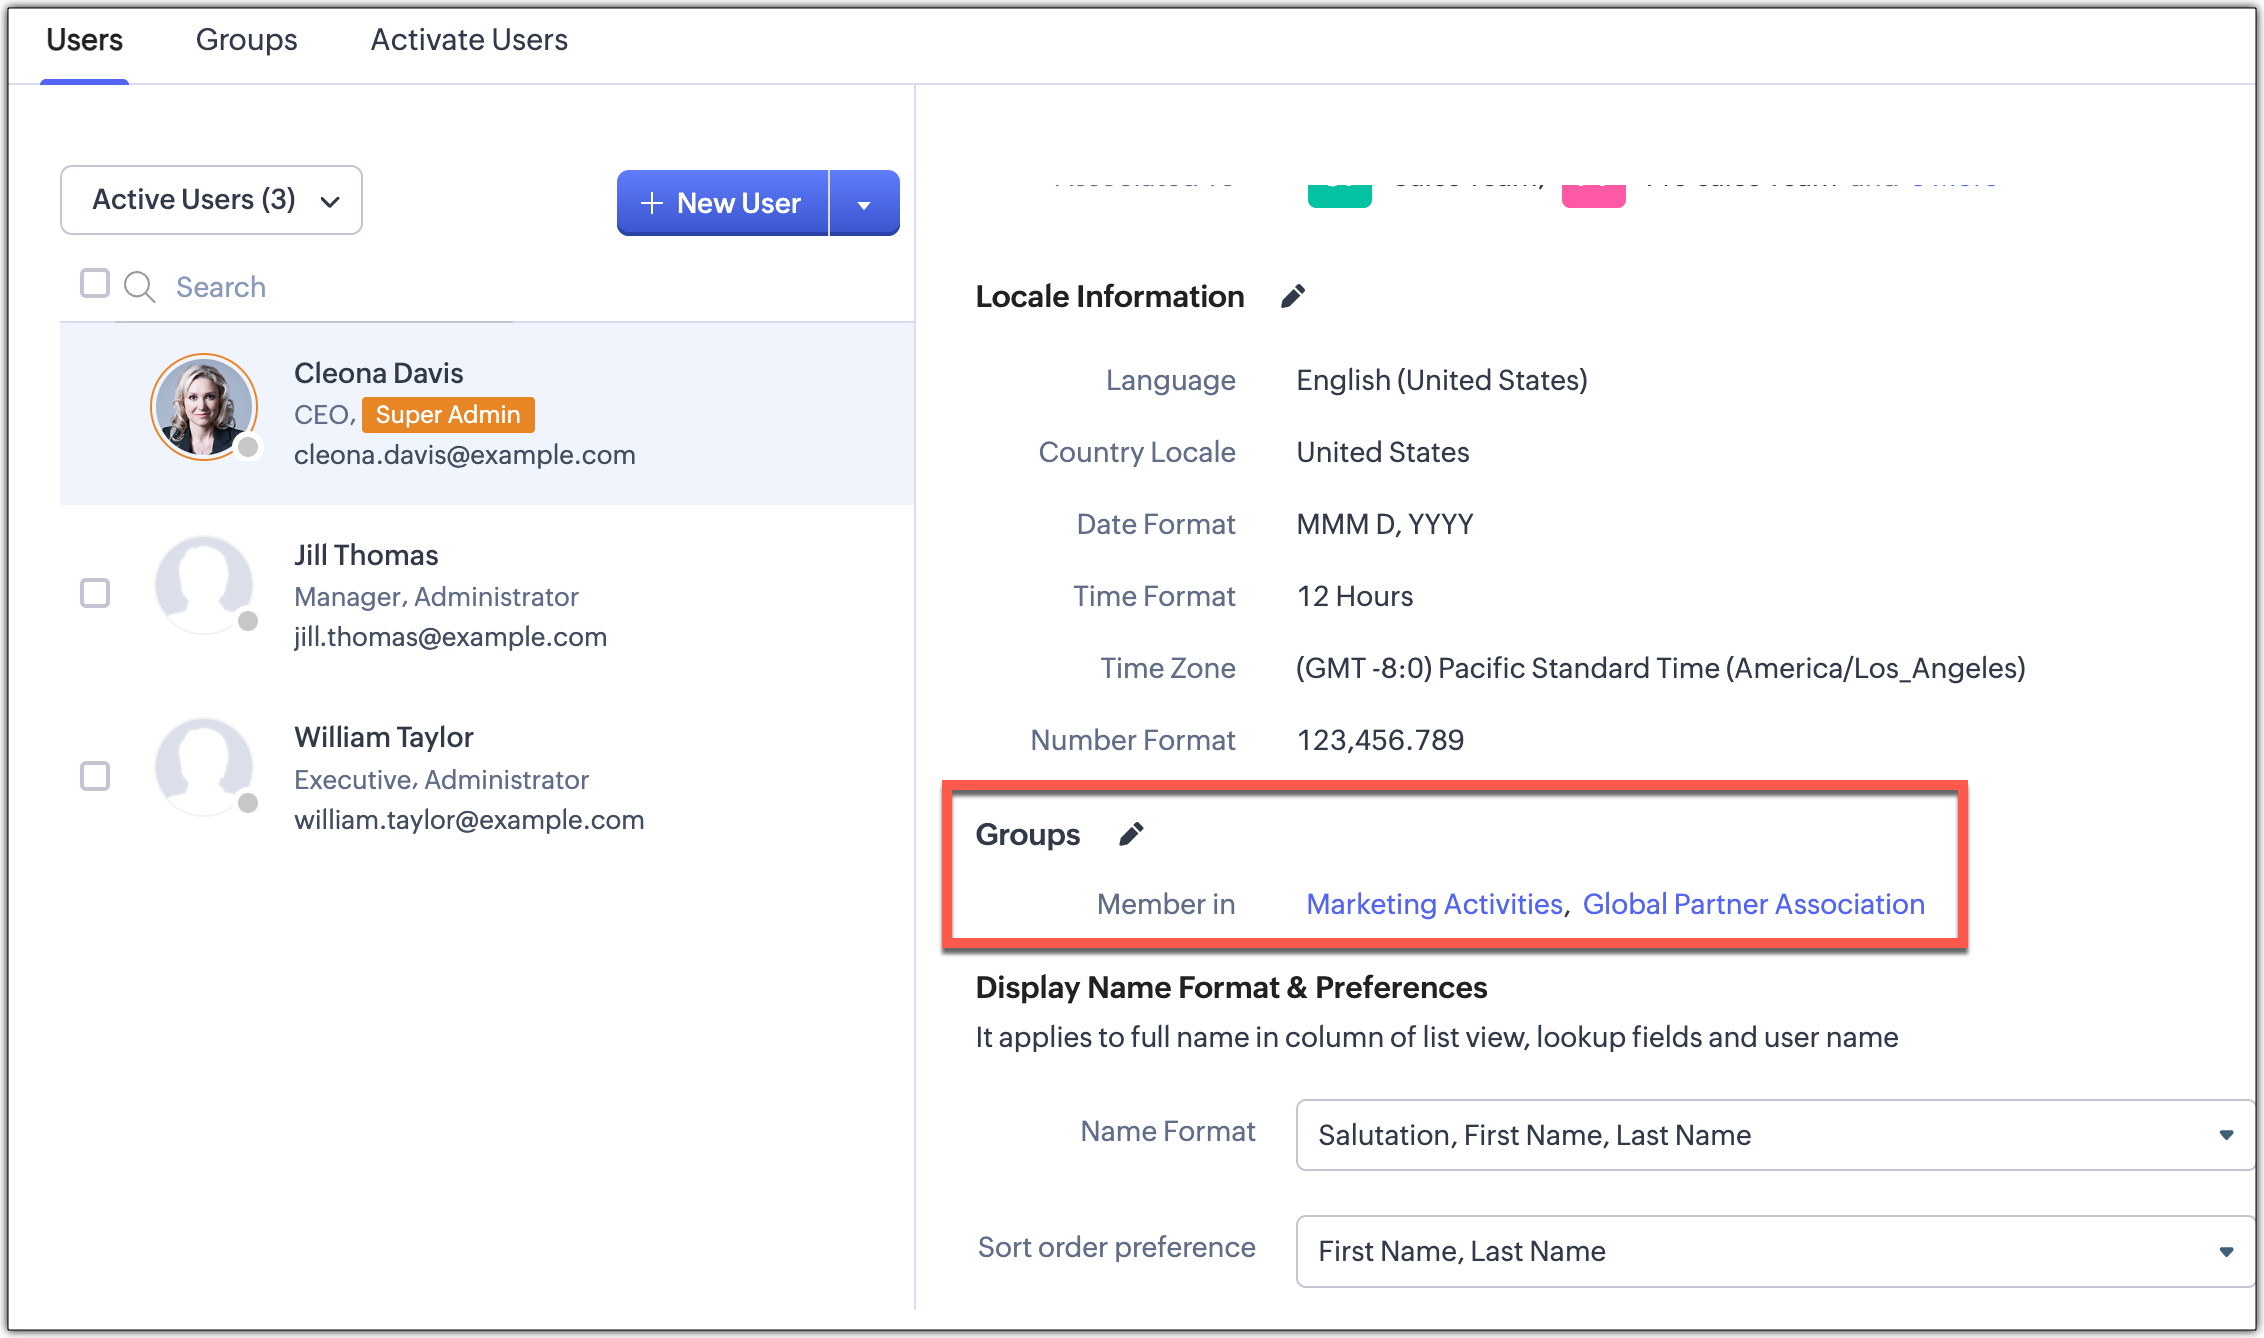
Task: Open the Activate Users tab
Action: (469, 40)
